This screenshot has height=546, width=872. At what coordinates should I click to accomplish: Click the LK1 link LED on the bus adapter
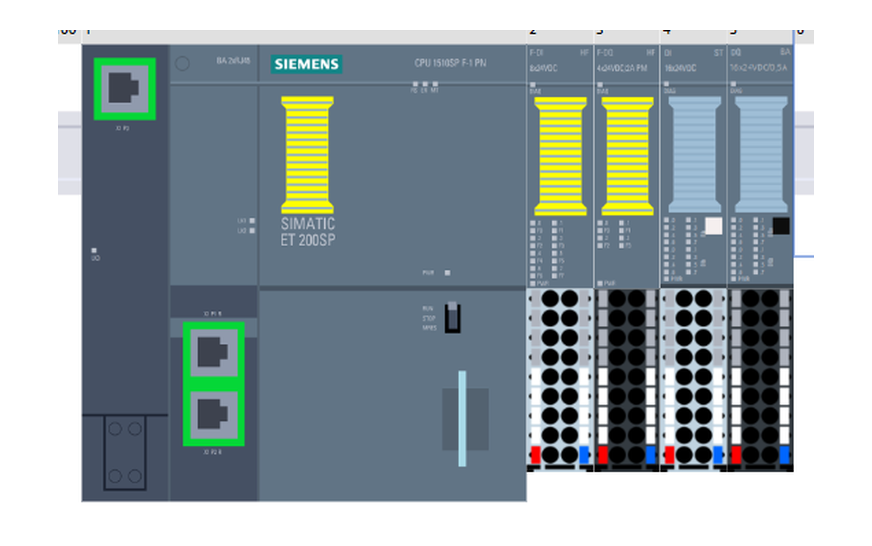(x=252, y=221)
